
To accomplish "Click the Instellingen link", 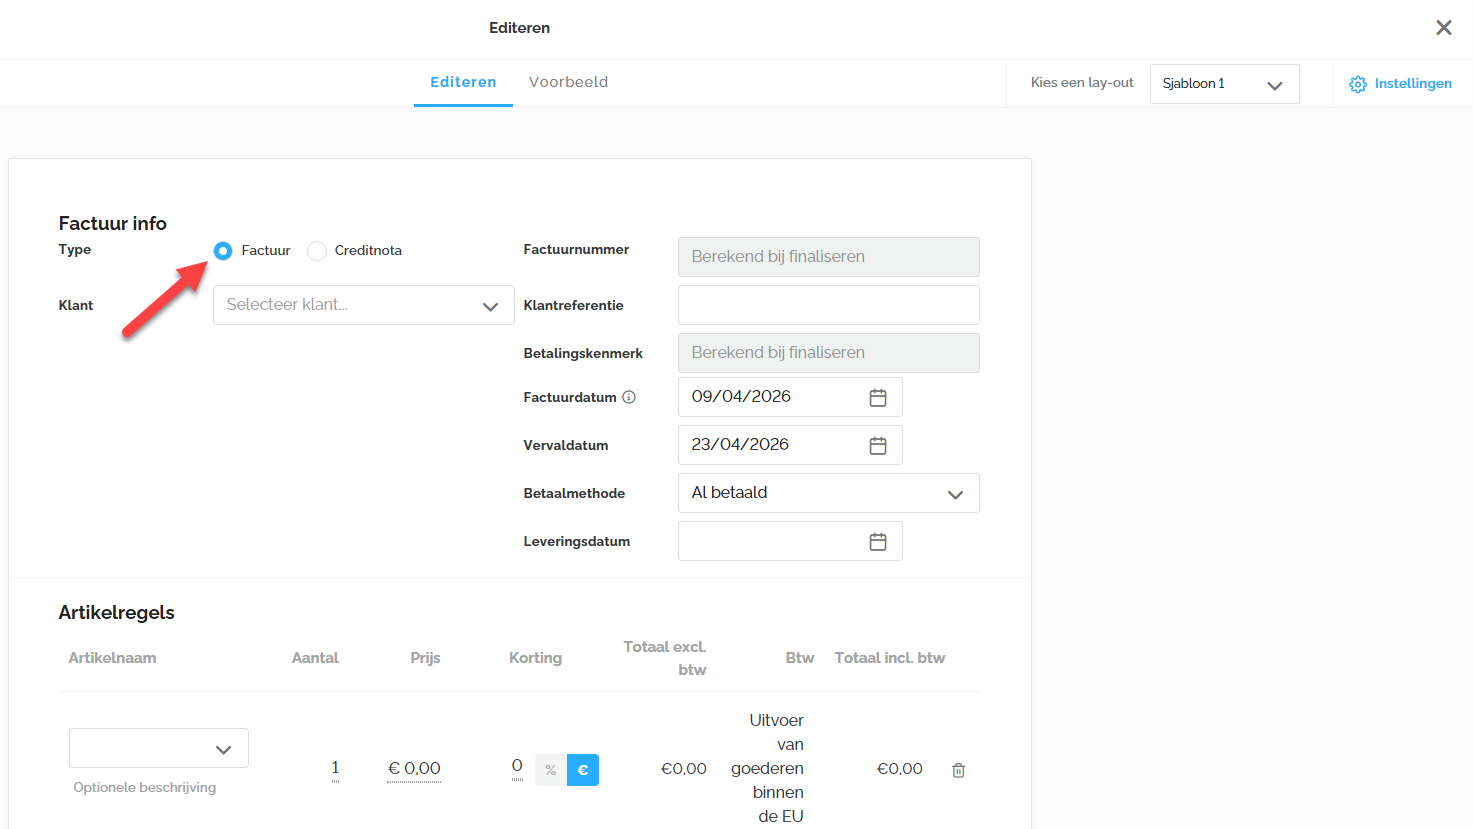I will (x=1413, y=84).
